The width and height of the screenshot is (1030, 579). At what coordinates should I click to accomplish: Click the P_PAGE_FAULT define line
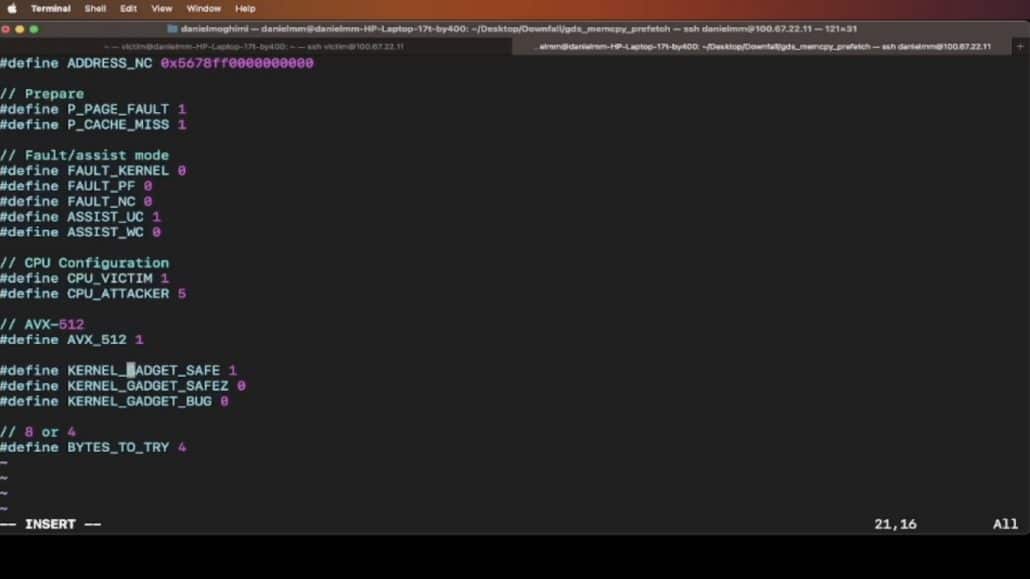coord(93,109)
